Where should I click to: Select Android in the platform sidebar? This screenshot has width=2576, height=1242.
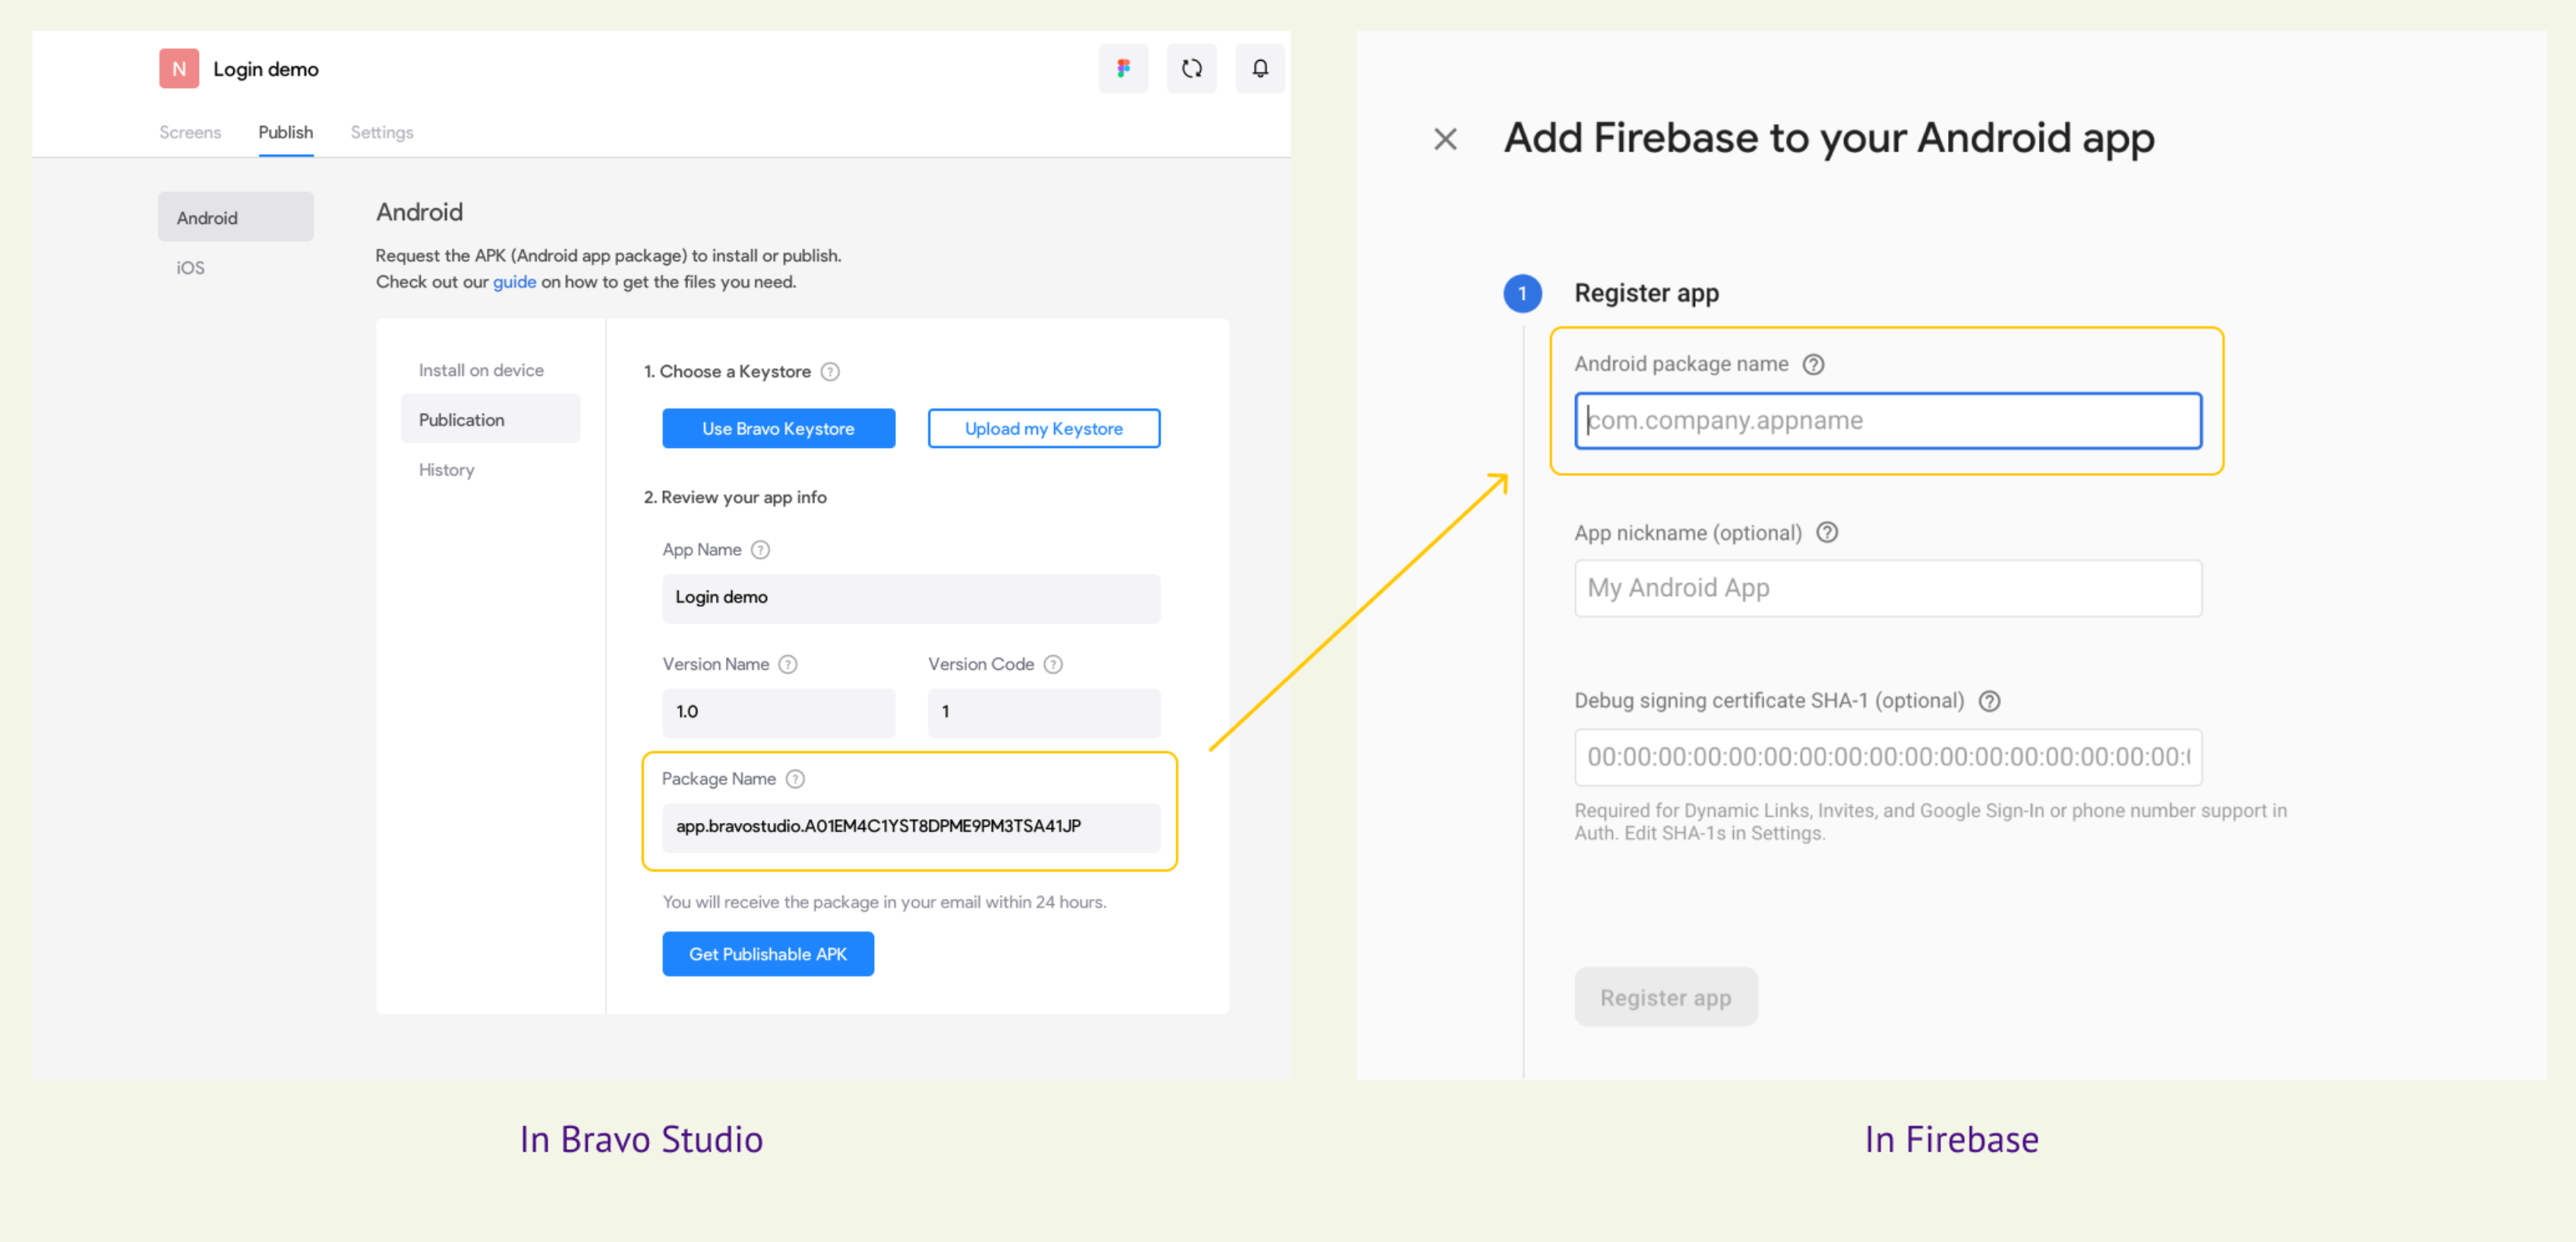236,217
